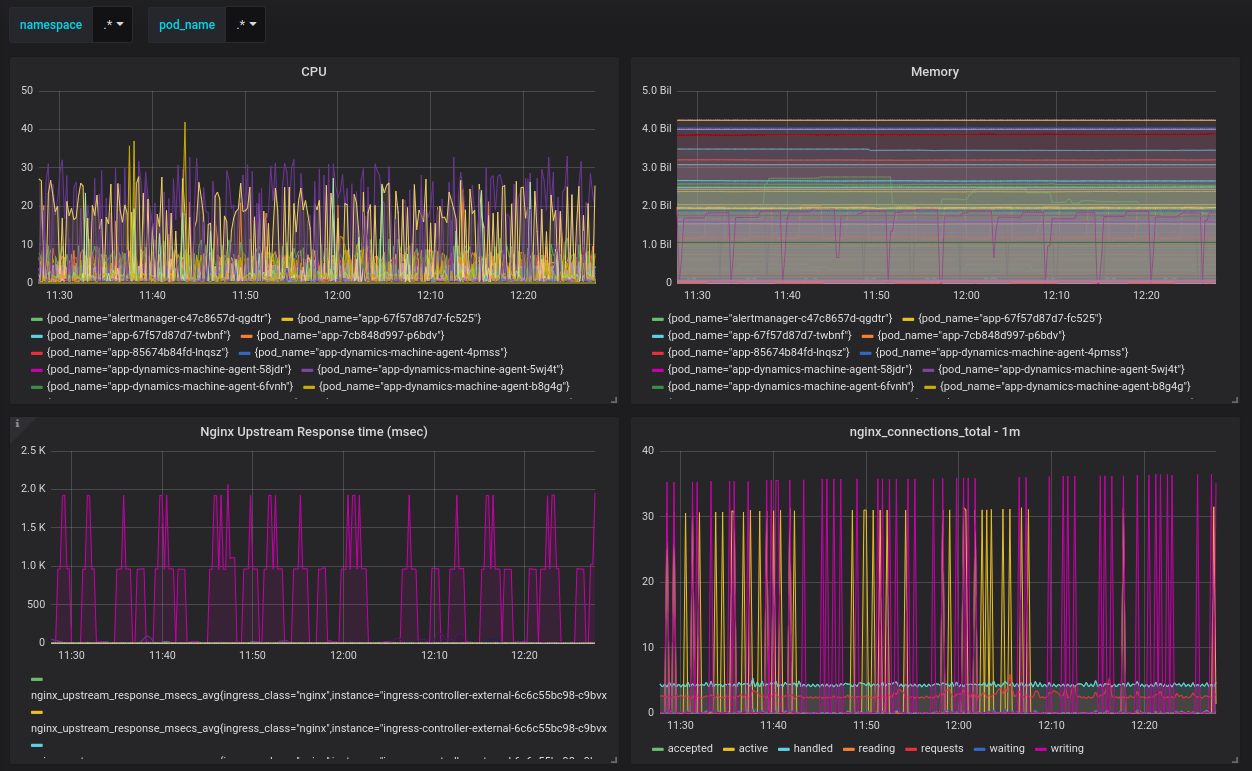The height and width of the screenshot is (771, 1252).
Task: Click Nginx Upstream Response time panel title
Action: tap(314, 432)
